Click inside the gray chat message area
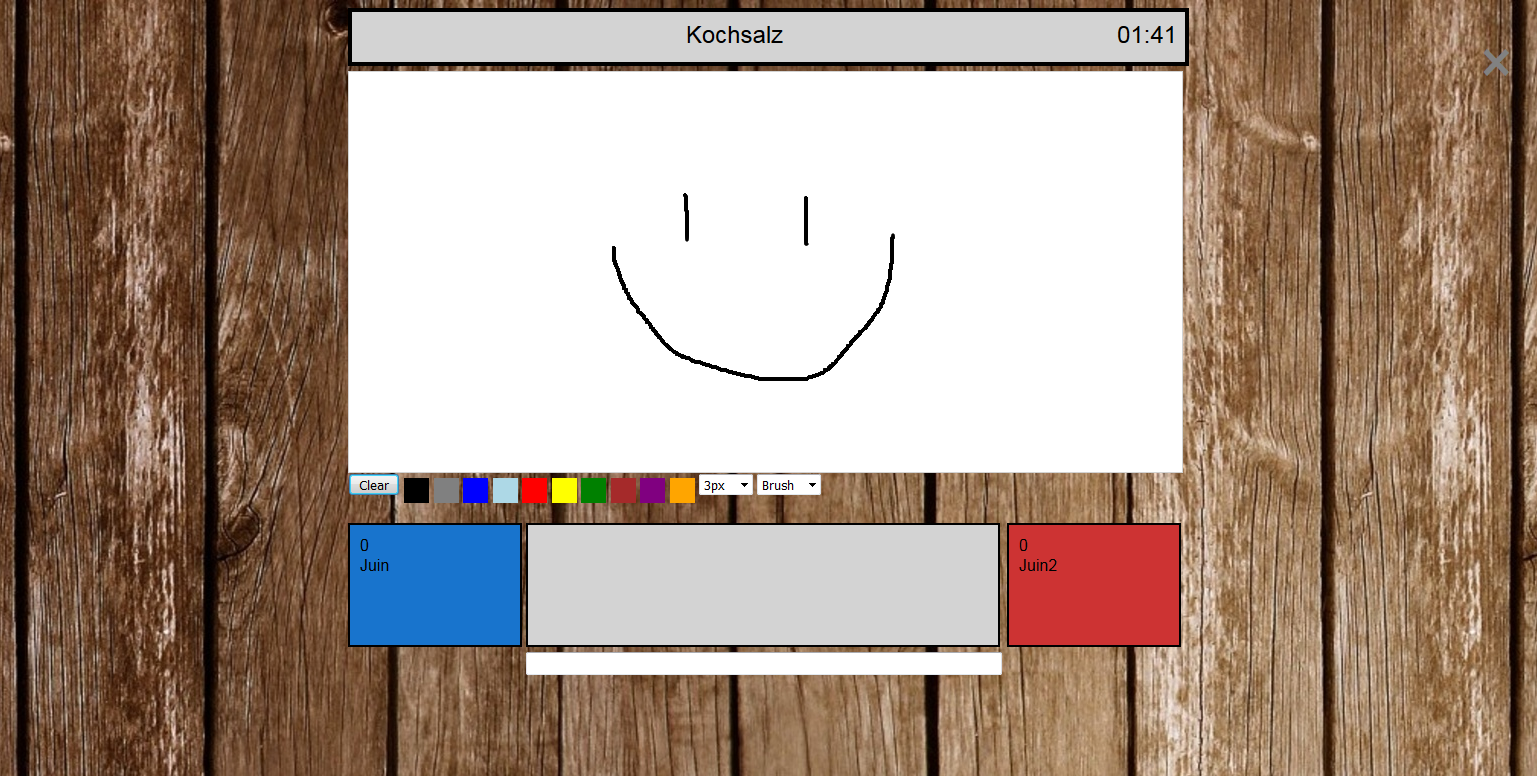Viewport: 1537px width, 776px height. 763,585
